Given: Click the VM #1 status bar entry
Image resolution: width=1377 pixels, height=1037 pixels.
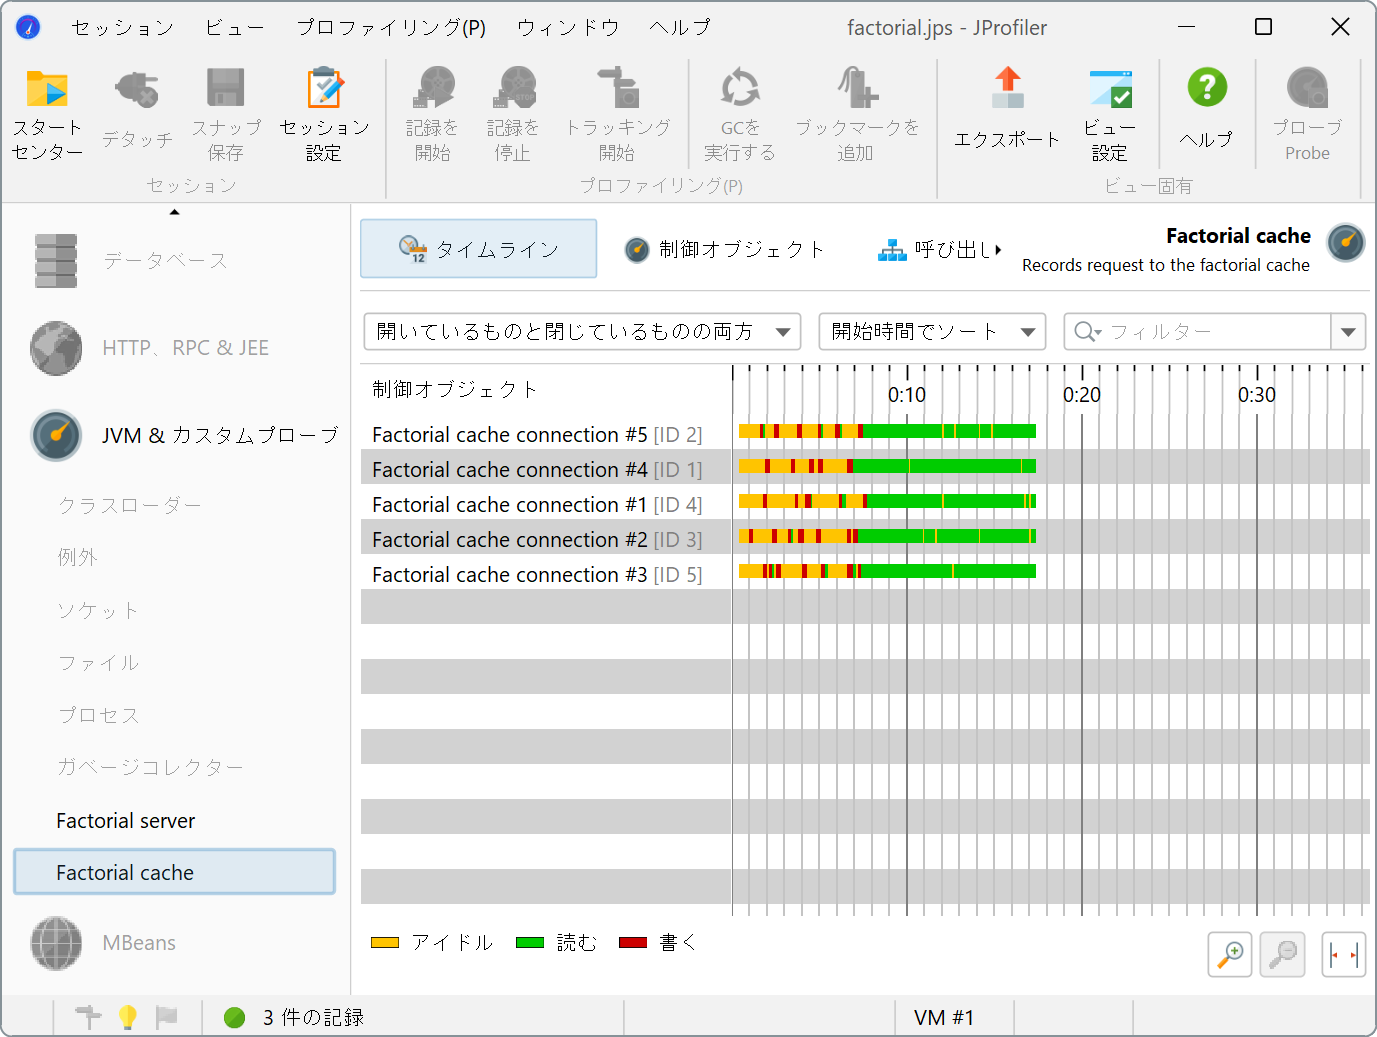Looking at the screenshot, I should click(944, 1017).
